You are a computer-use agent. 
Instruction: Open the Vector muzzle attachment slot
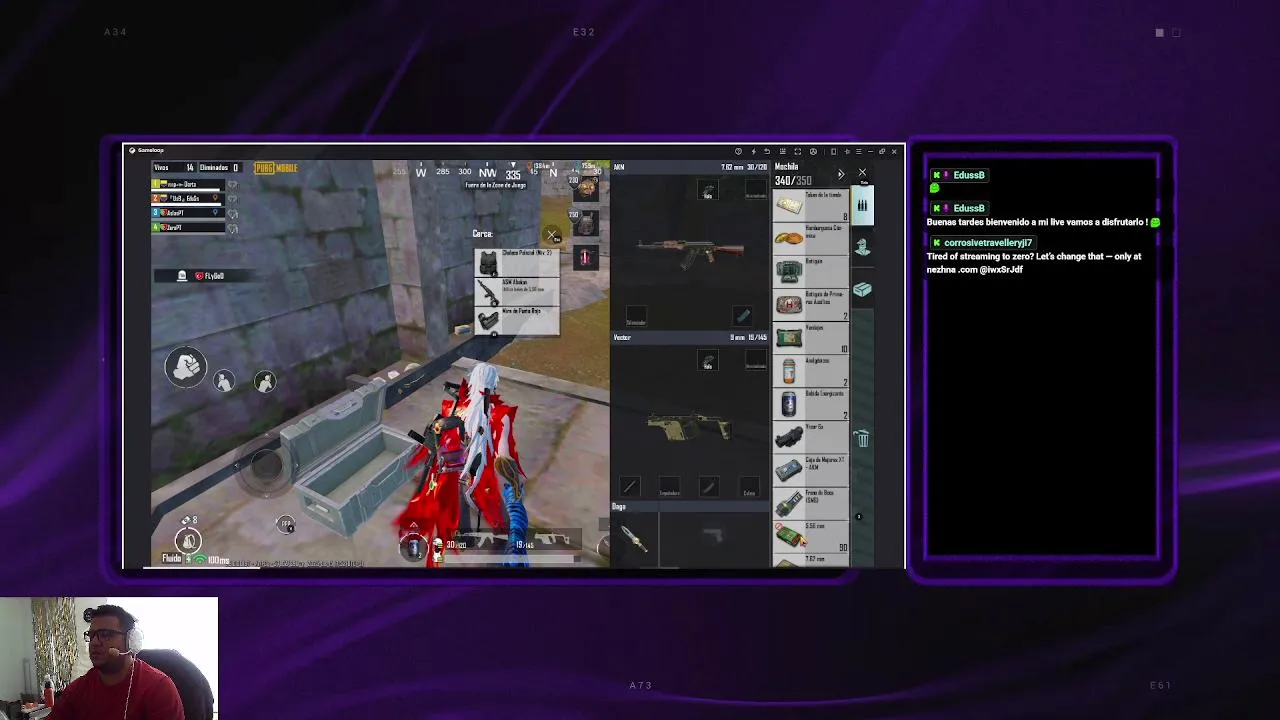(629, 487)
